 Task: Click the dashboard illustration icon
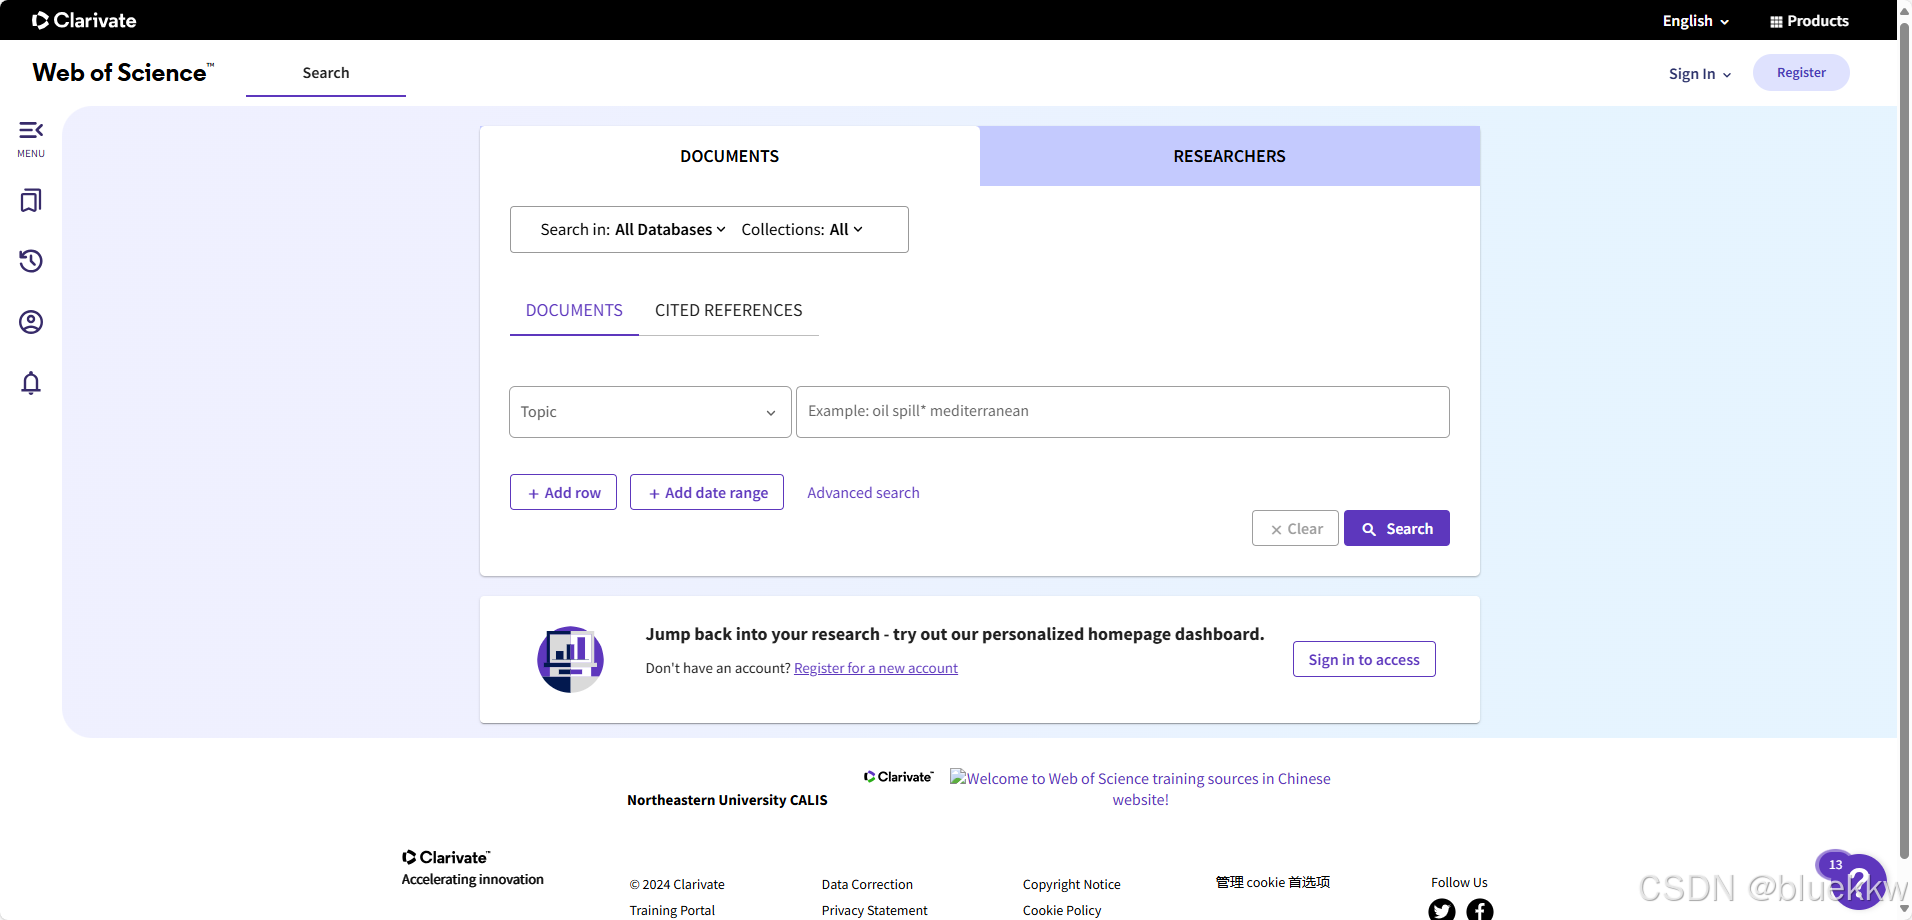tap(570, 659)
